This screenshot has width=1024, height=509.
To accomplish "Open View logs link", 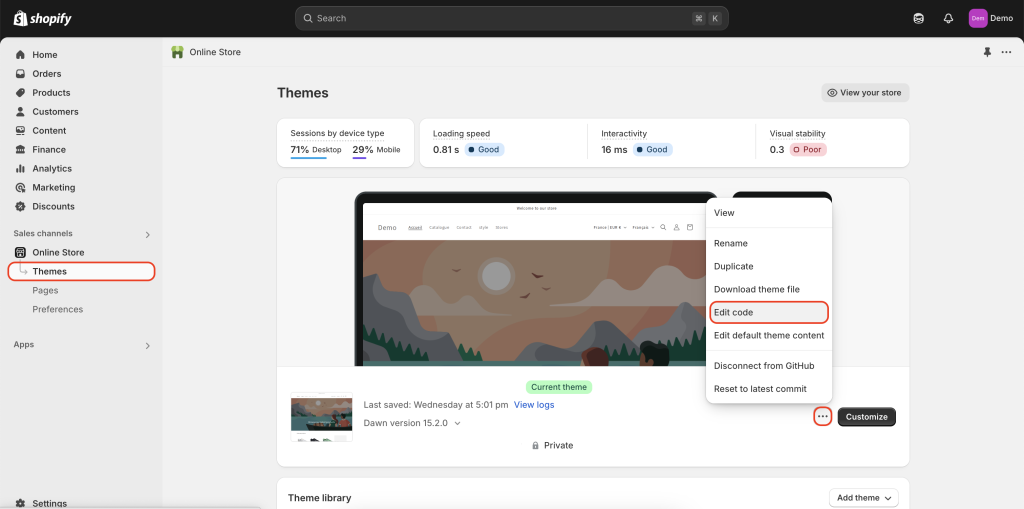I will [x=534, y=405].
